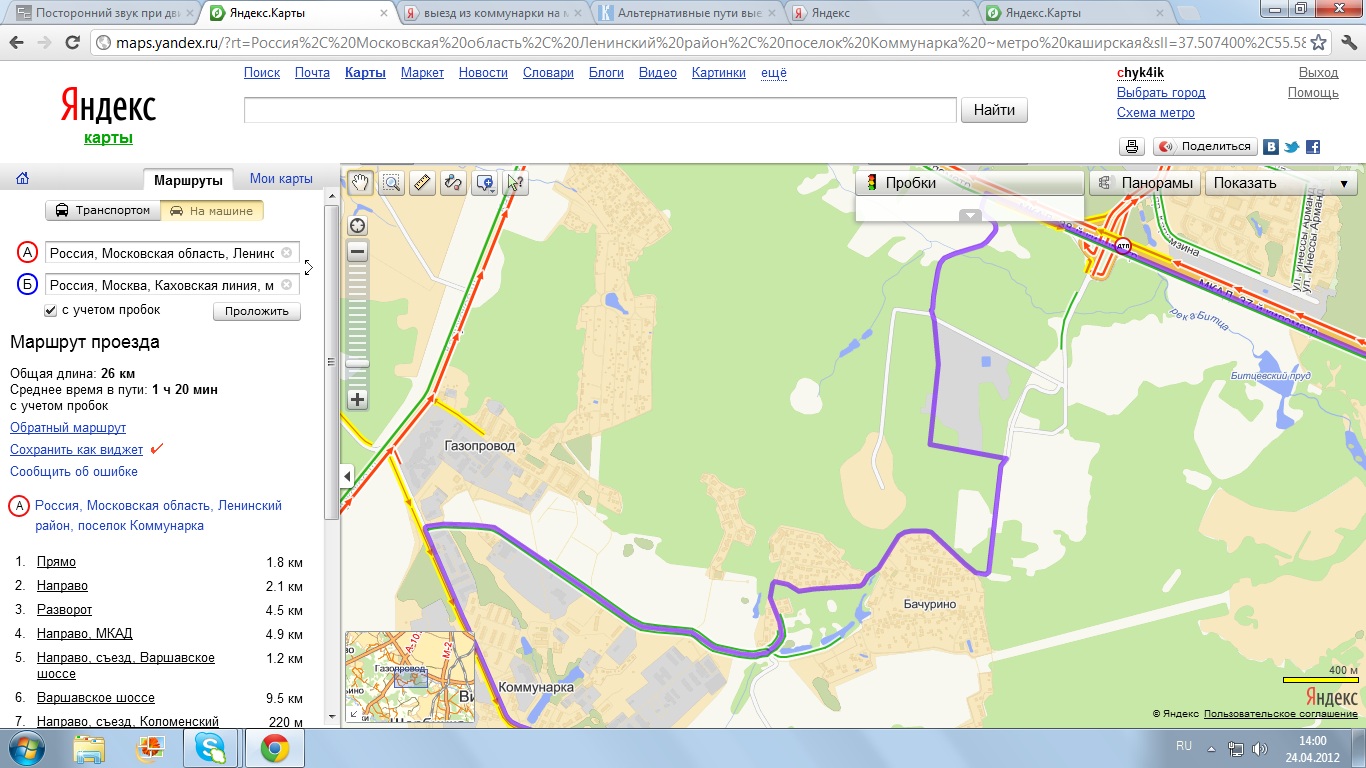The image size is (1366, 768).
Task: Collapse the sidebar with left arrow handle
Action: coord(348,477)
